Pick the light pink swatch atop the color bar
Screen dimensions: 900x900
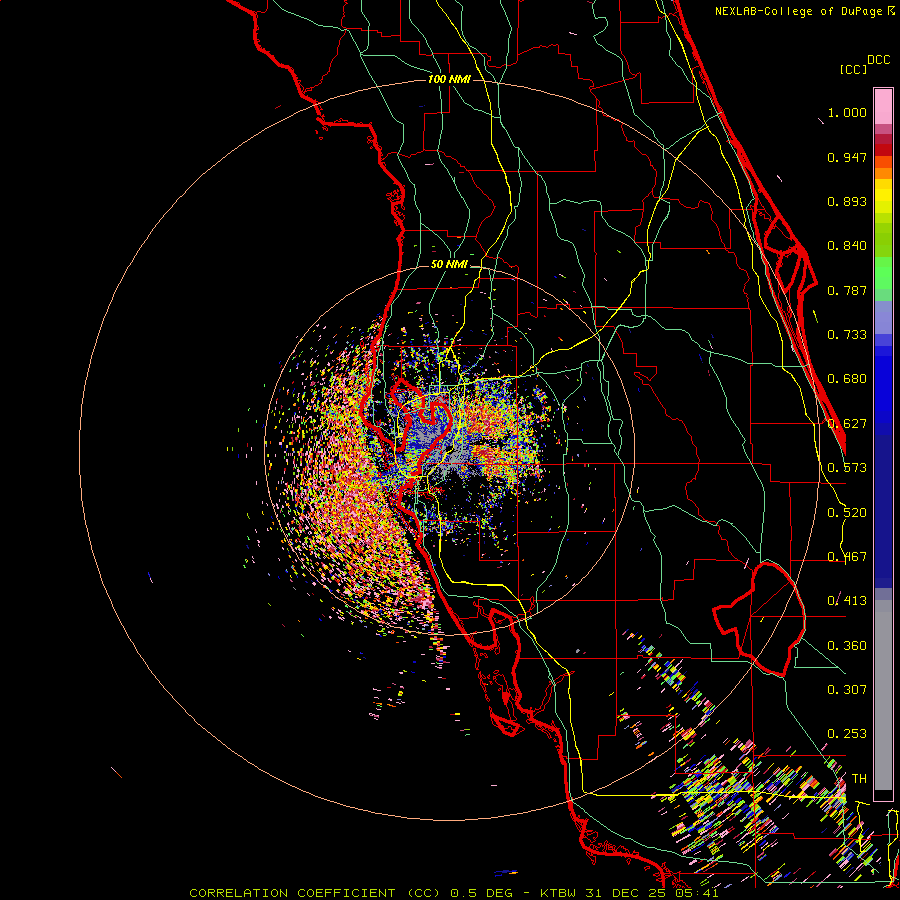(x=883, y=106)
